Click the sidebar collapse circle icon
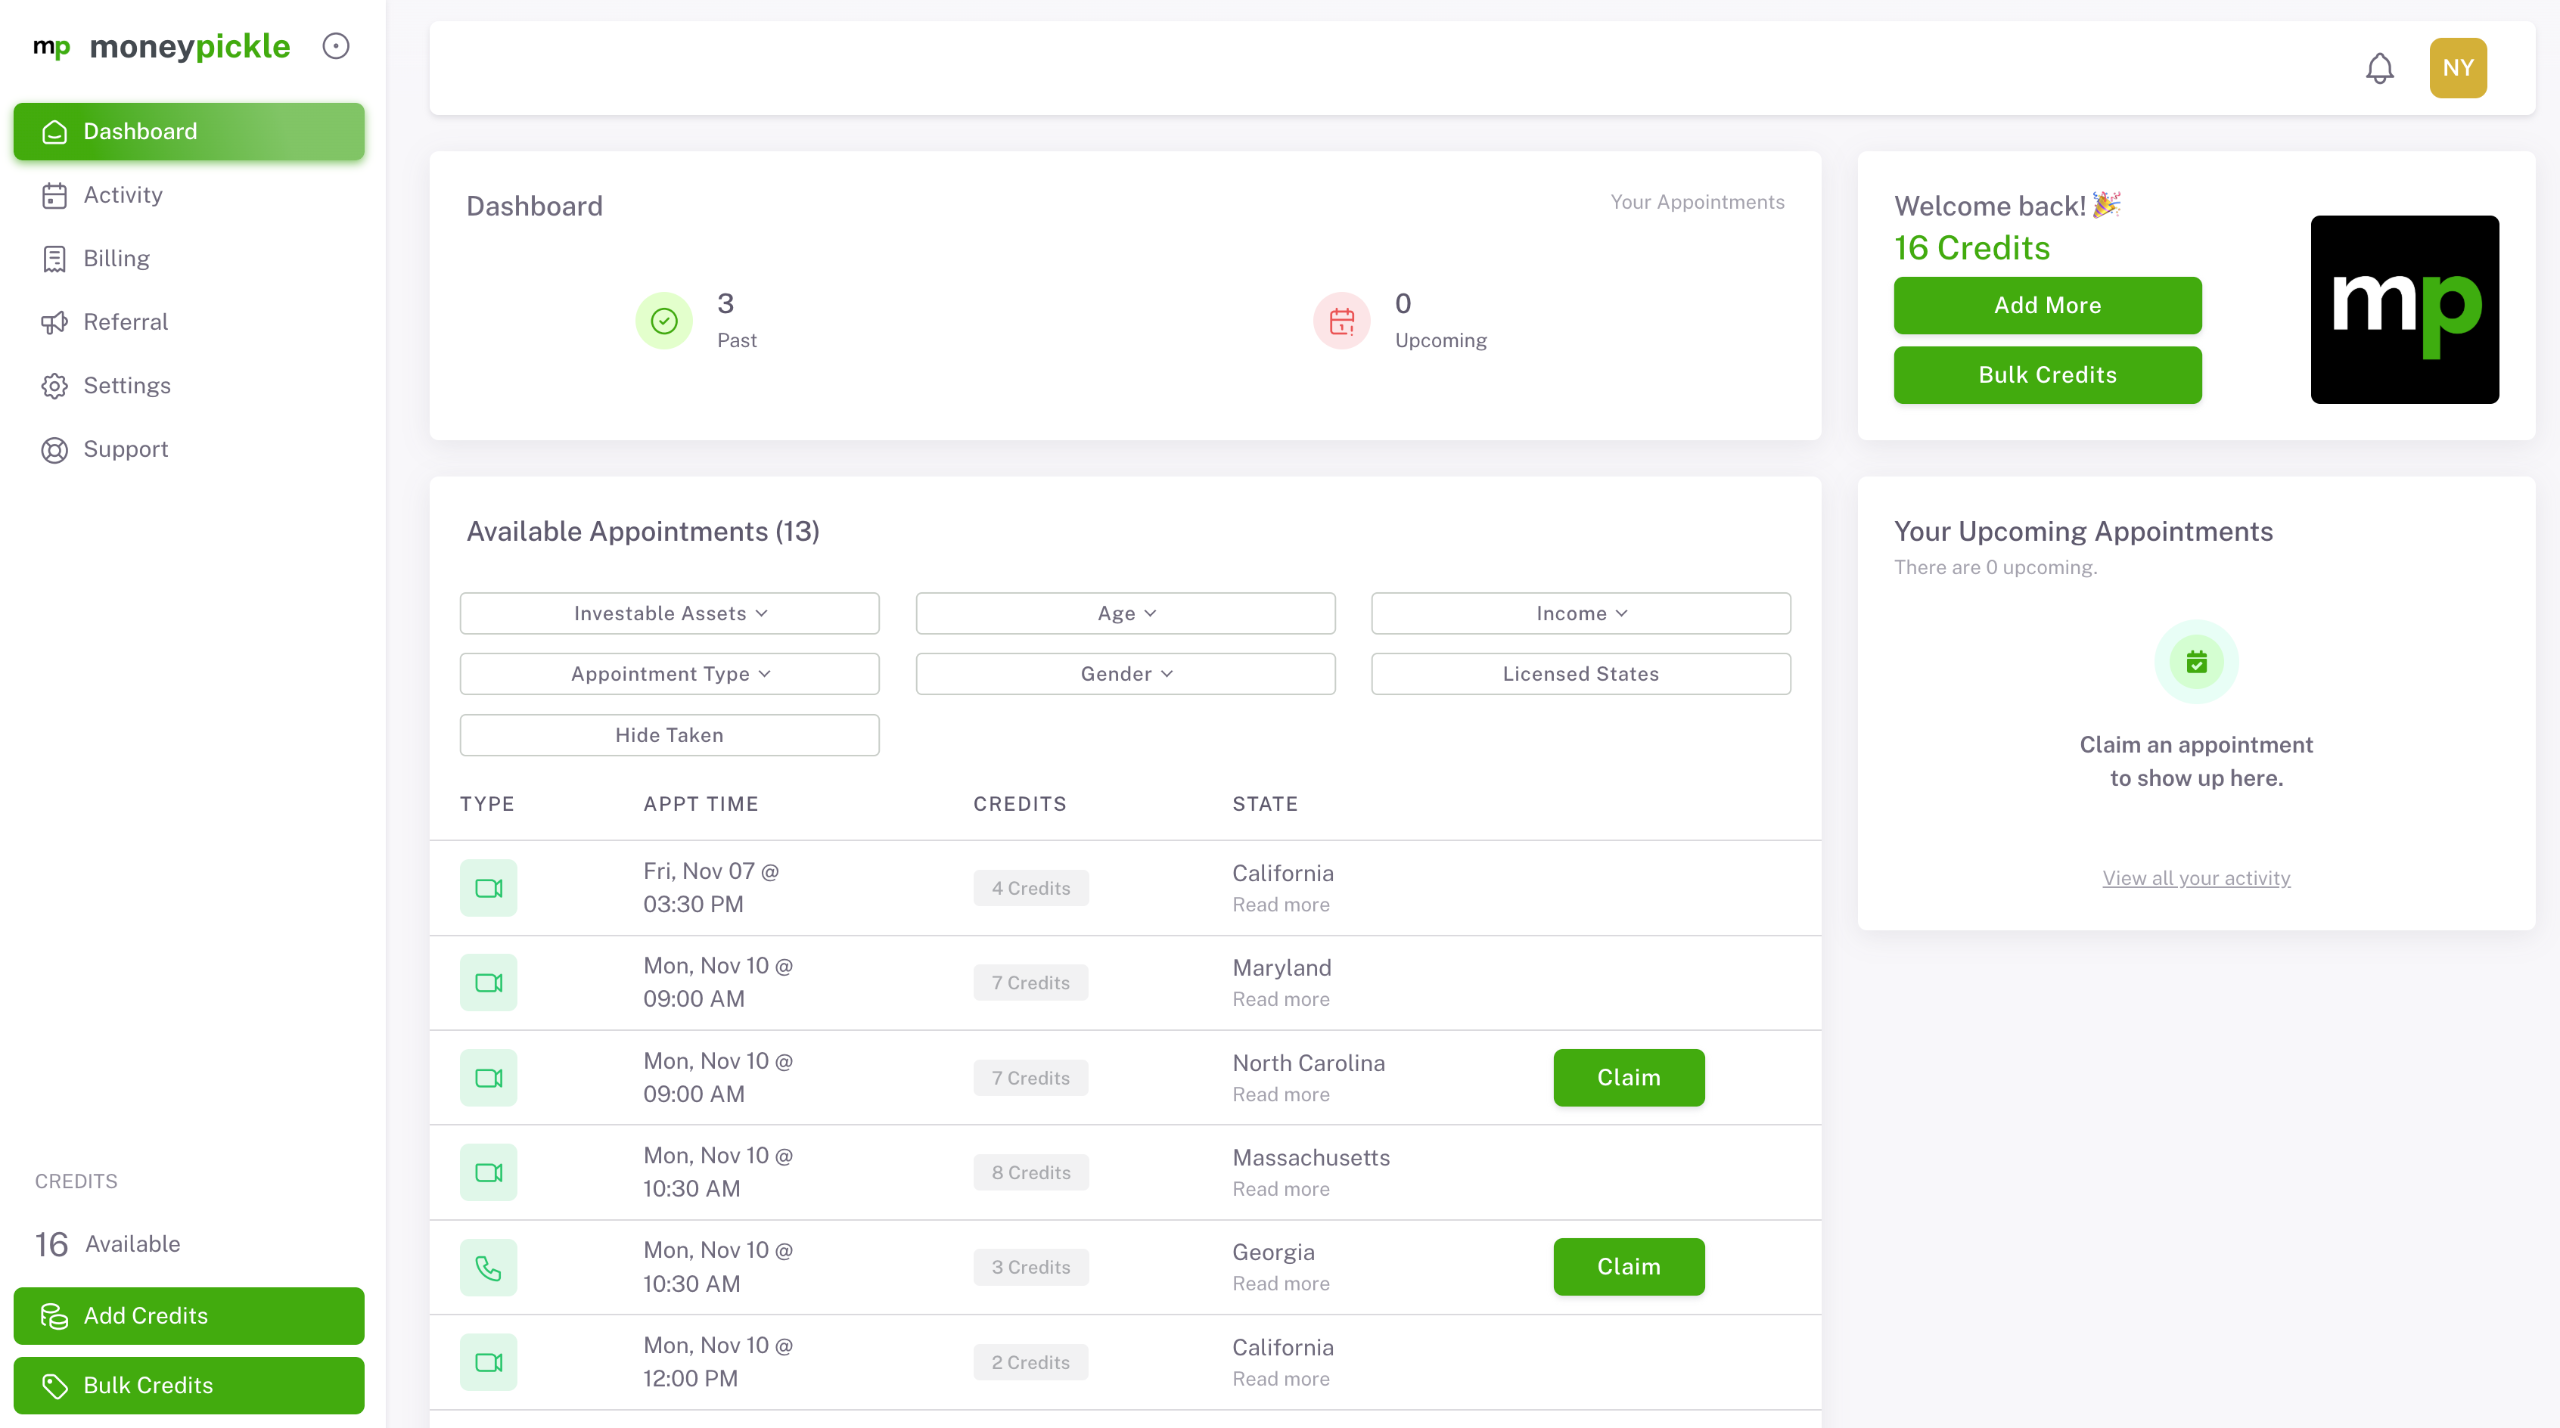Viewport: 2560px width, 1428px height. [336, 46]
